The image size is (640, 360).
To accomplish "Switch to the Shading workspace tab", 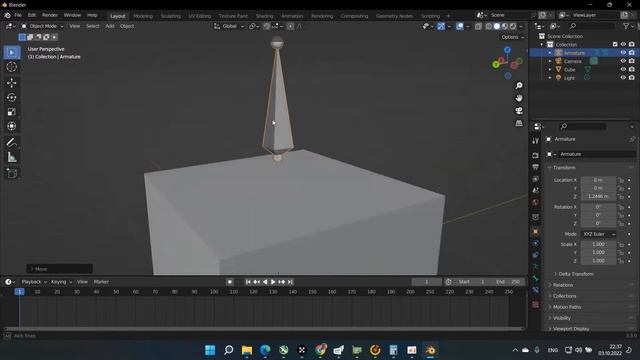I will 264,16.
